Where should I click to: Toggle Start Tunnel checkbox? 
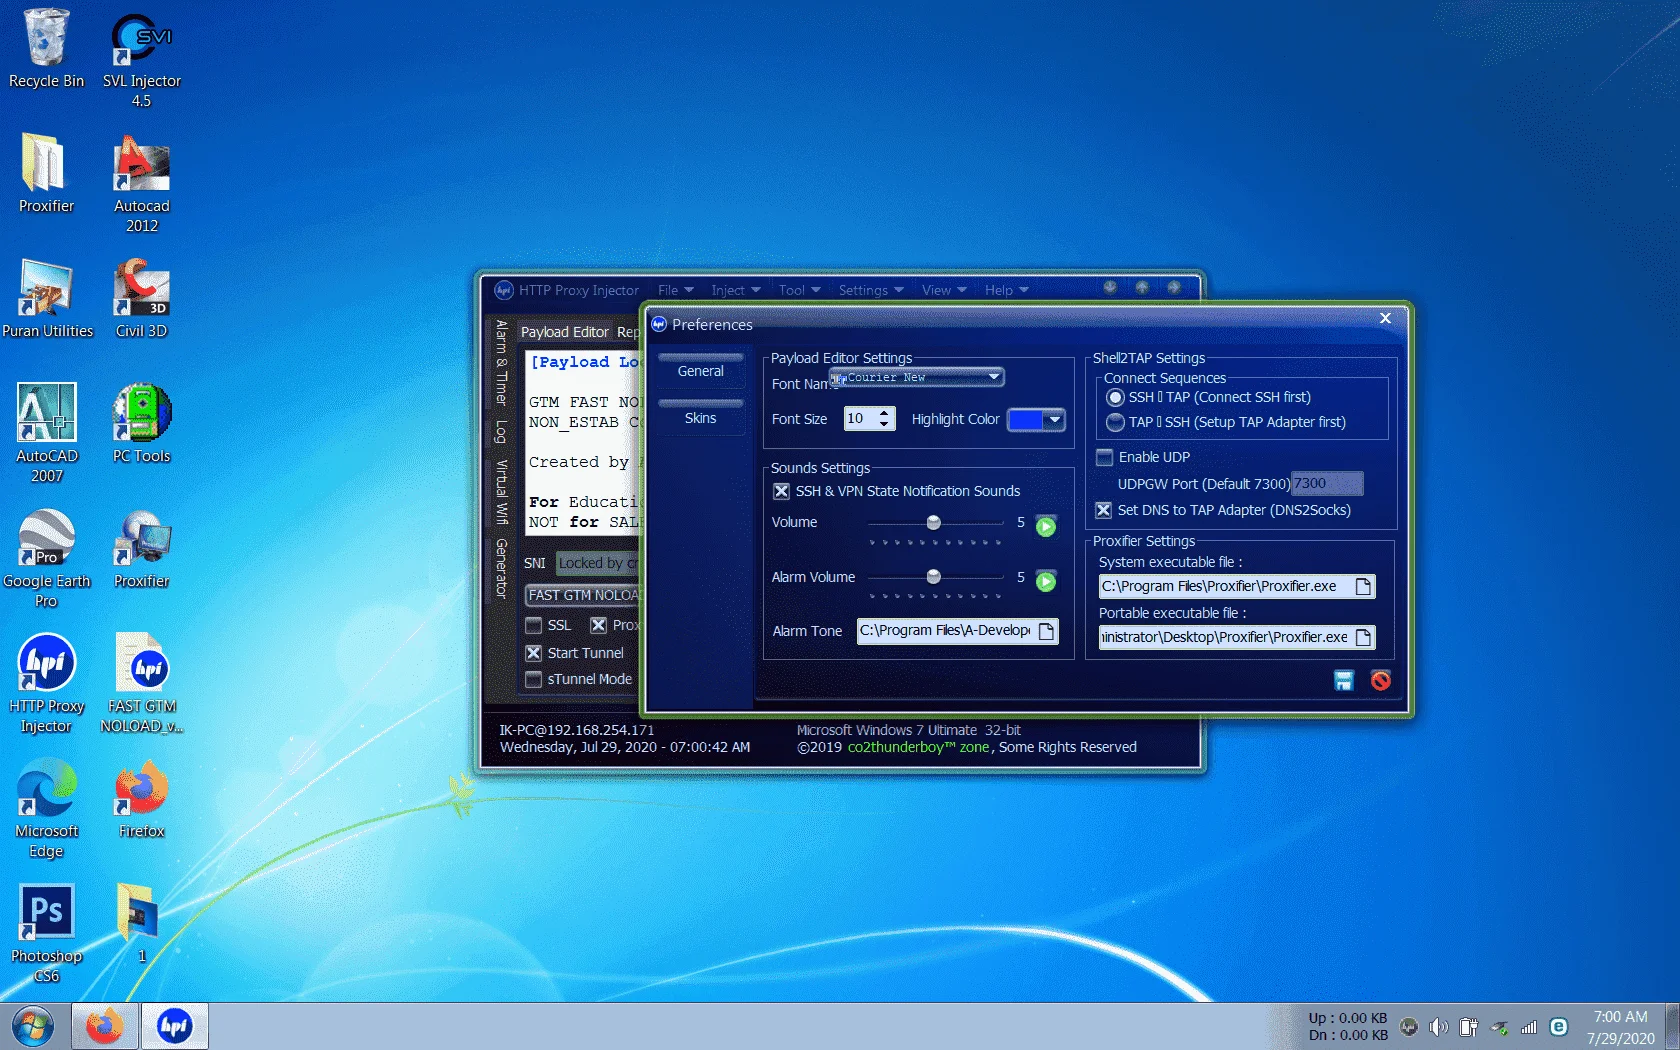(x=534, y=653)
